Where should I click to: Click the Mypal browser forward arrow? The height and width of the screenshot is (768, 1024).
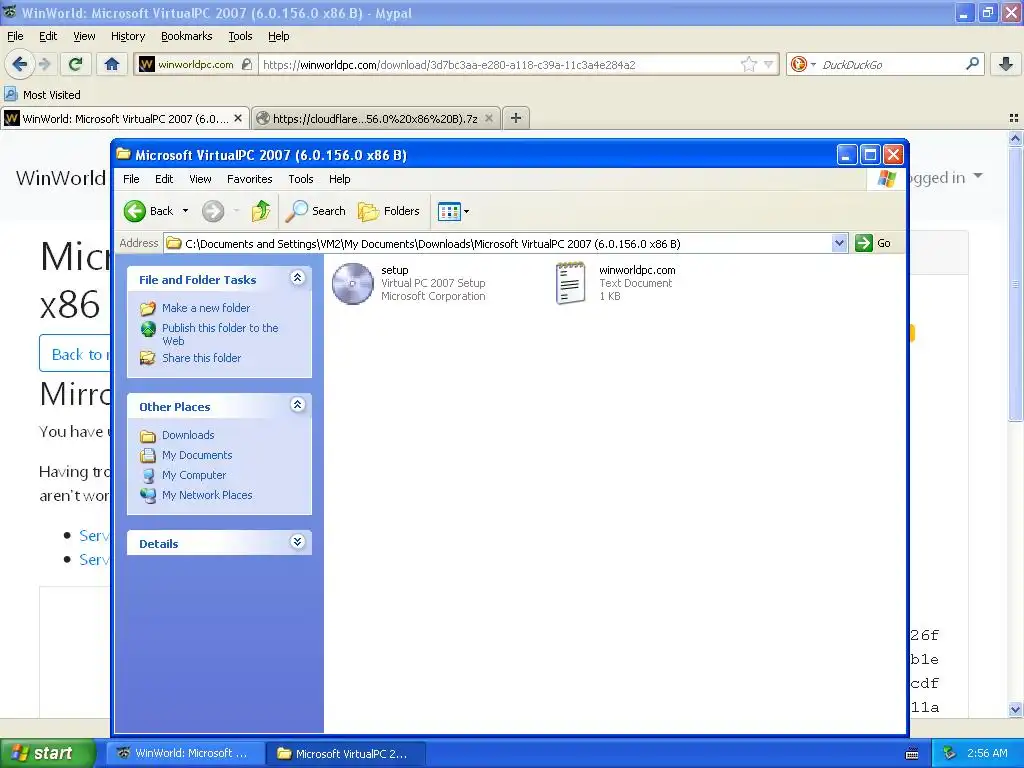pyautogui.click(x=44, y=64)
